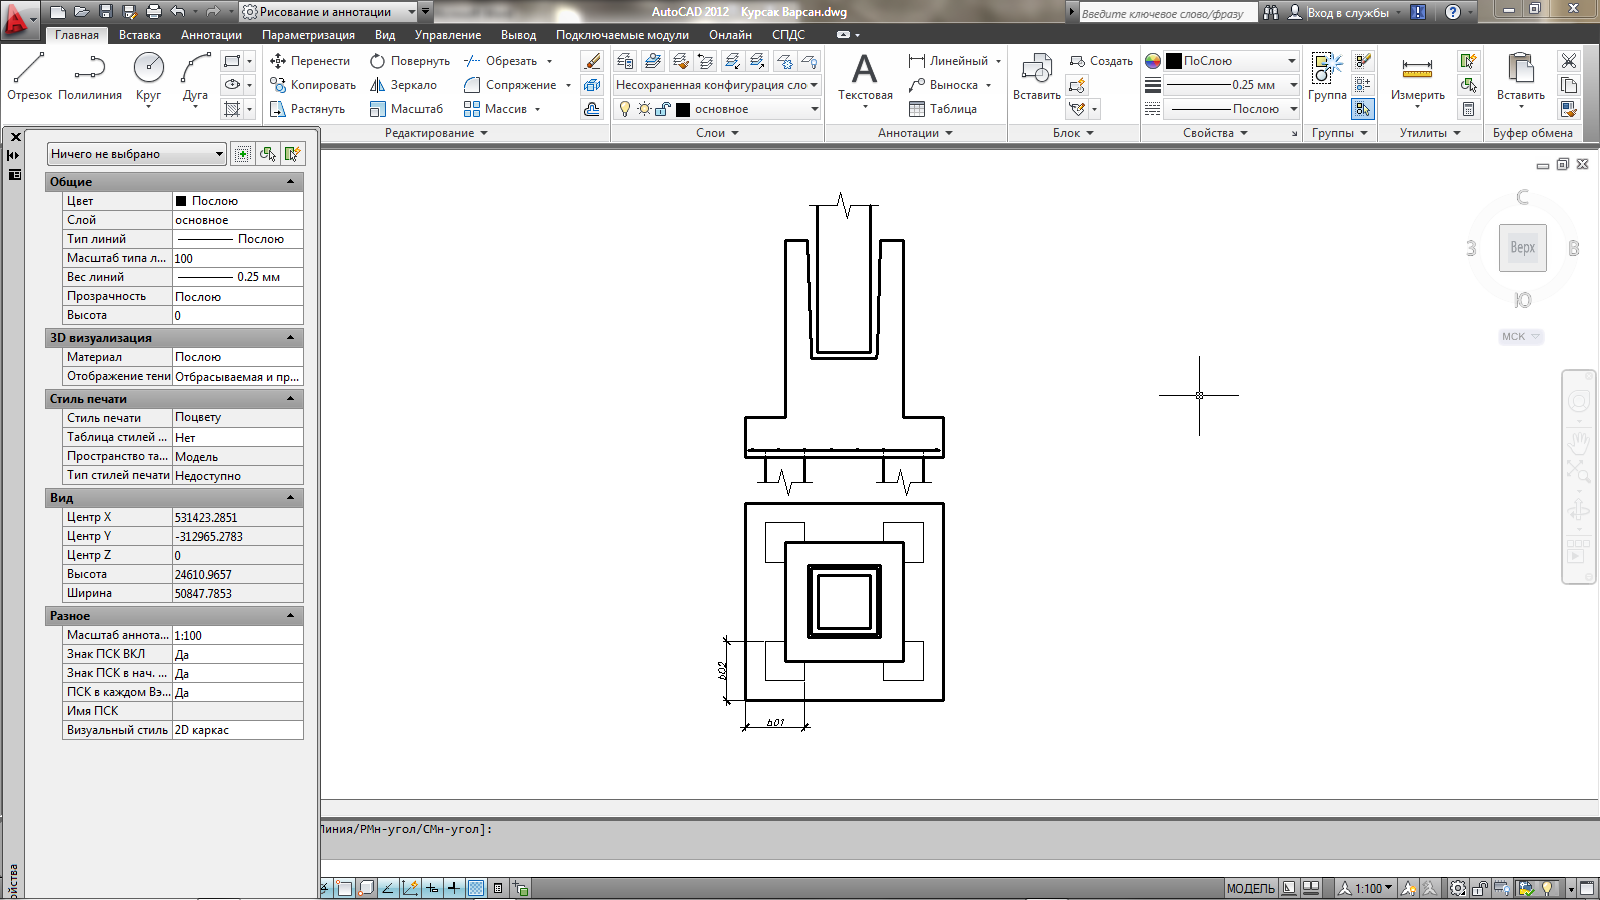Open the ПоСлою object color swatch dropdown
Screen dimensions: 1600x900
pos(1231,61)
